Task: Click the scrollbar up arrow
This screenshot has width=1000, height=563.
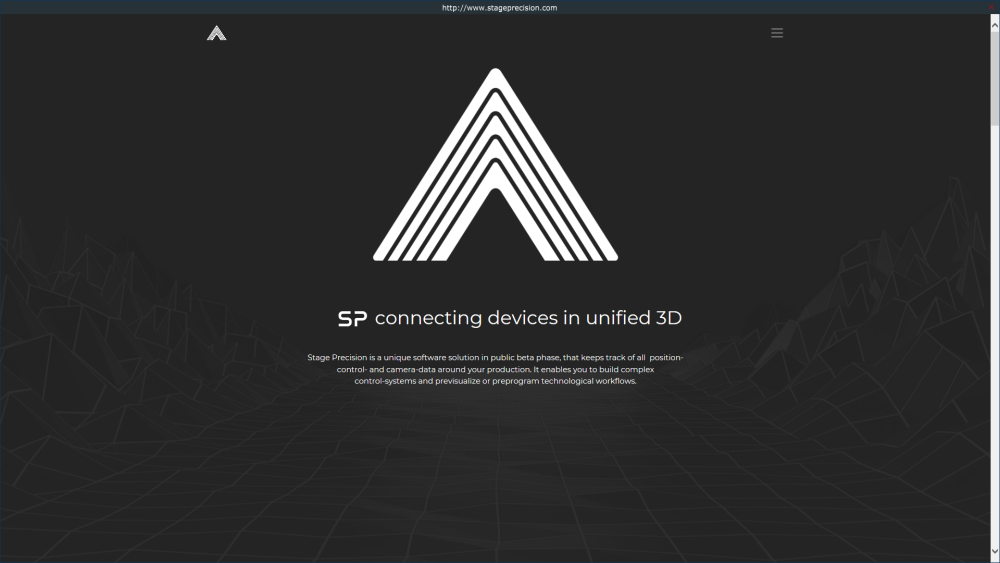Action: 995,25
